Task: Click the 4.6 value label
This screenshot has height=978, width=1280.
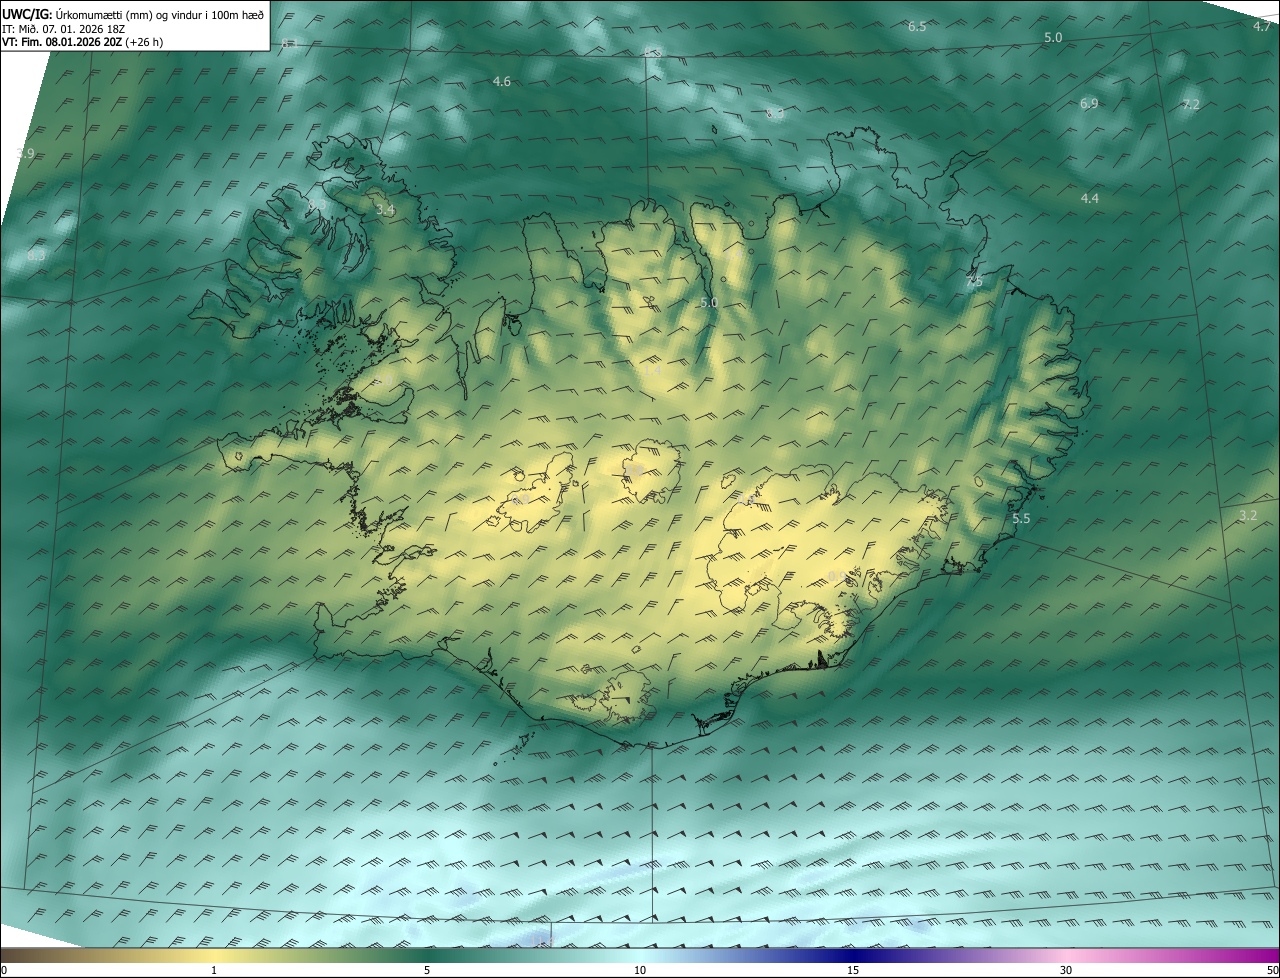Action: coord(502,82)
